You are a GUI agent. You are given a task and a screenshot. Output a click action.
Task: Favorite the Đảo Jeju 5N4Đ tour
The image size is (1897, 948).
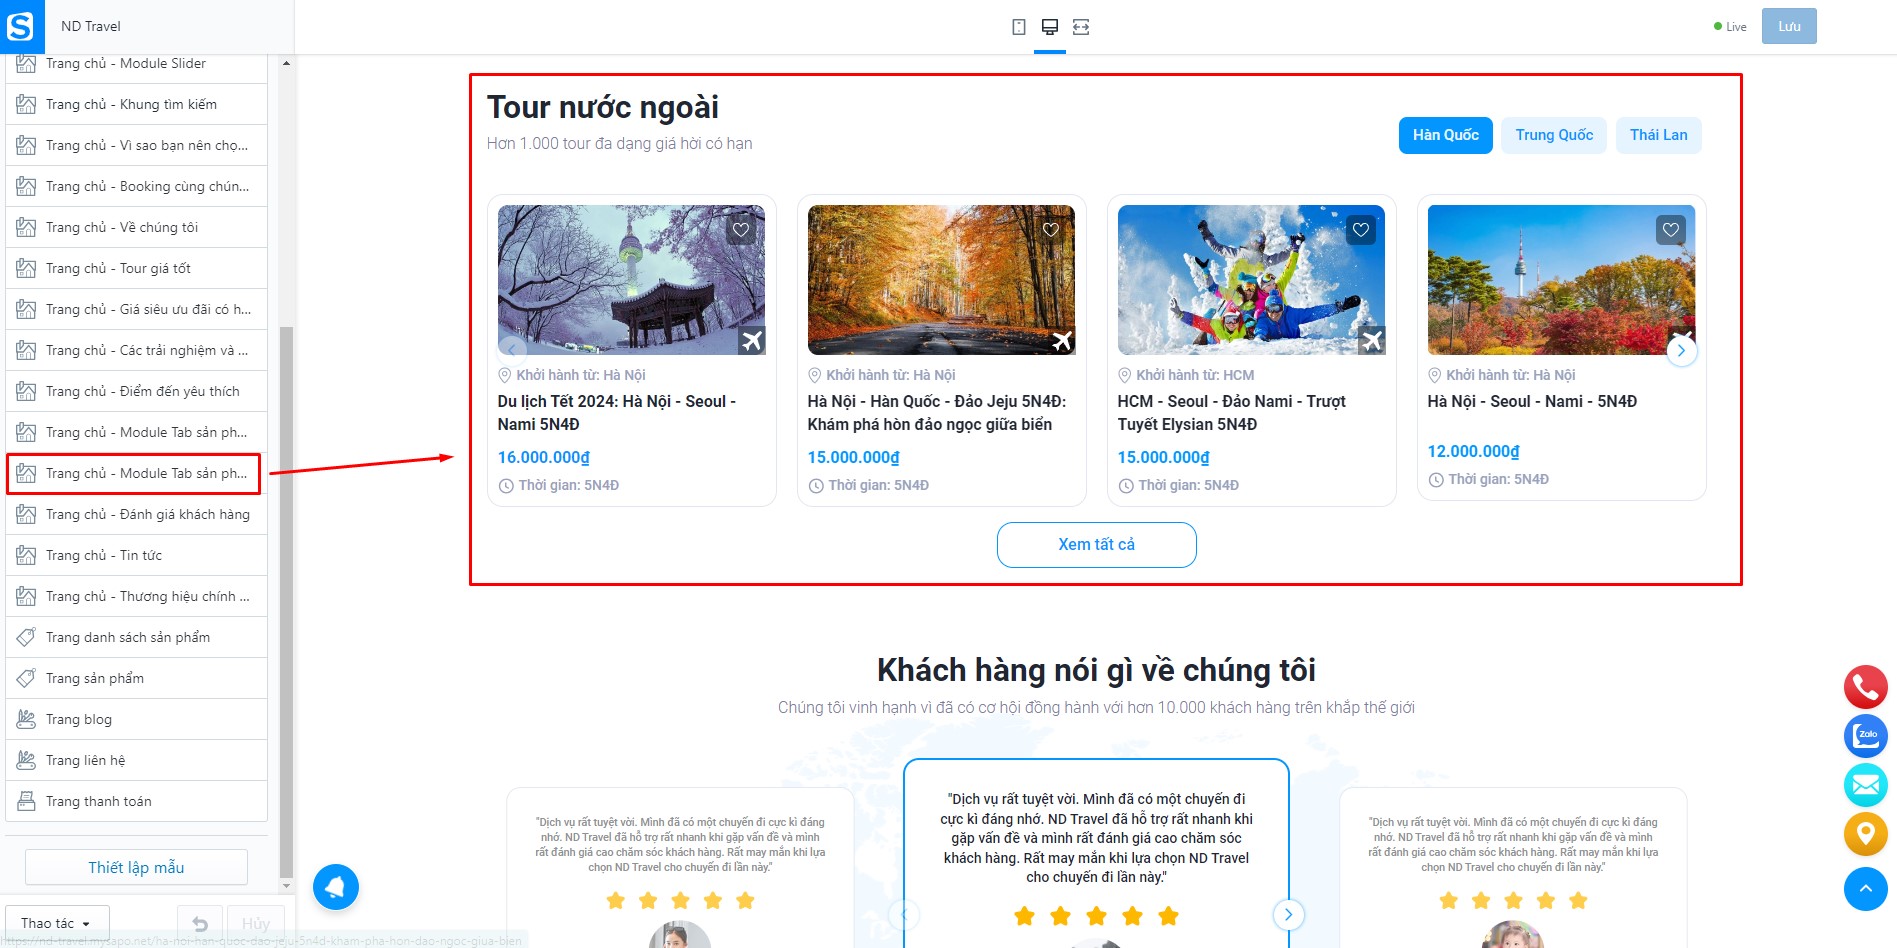(1051, 230)
